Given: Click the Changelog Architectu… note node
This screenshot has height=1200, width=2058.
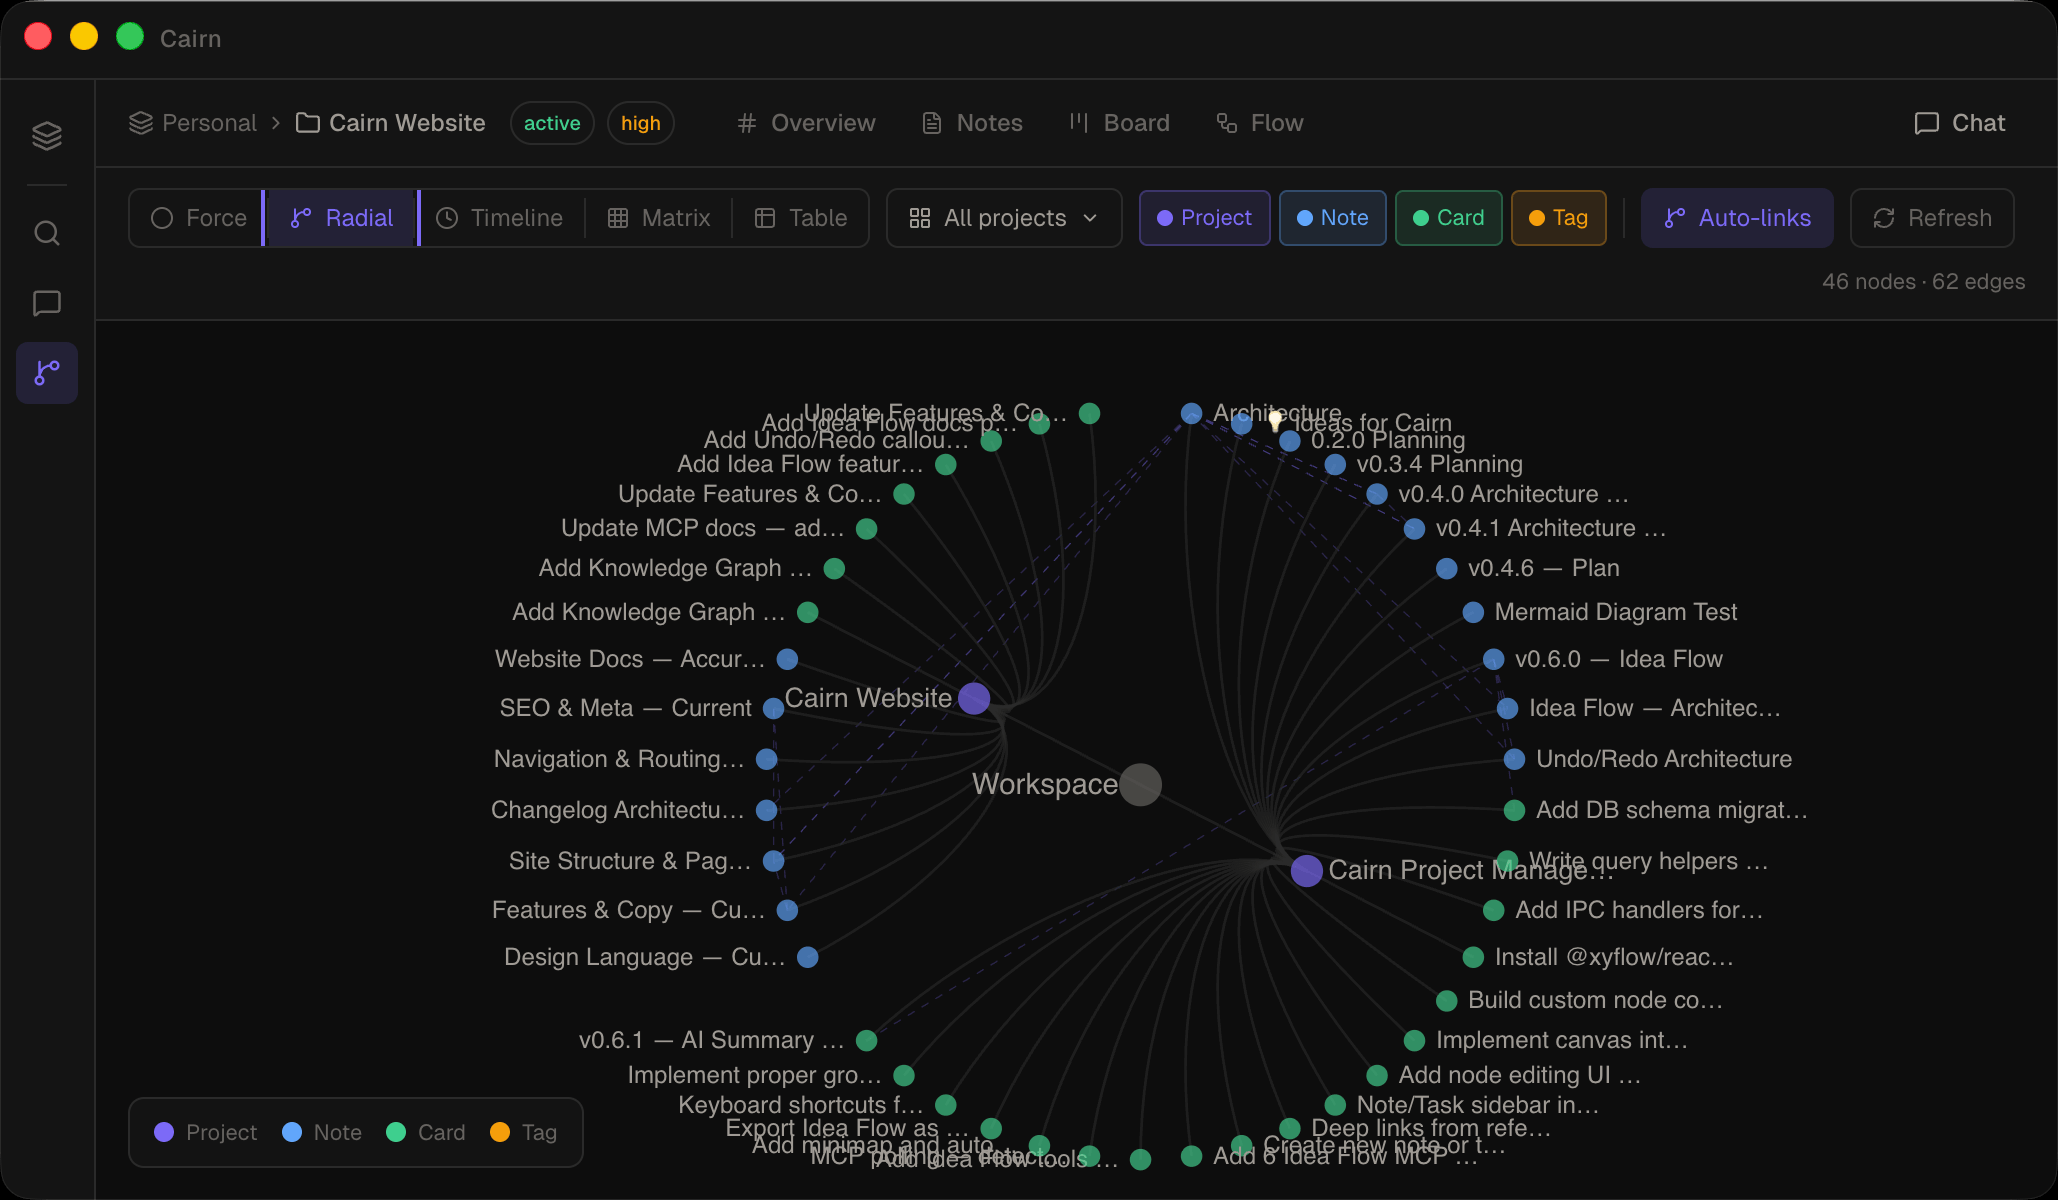Looking at the screenshot, I should coord(767,810).
